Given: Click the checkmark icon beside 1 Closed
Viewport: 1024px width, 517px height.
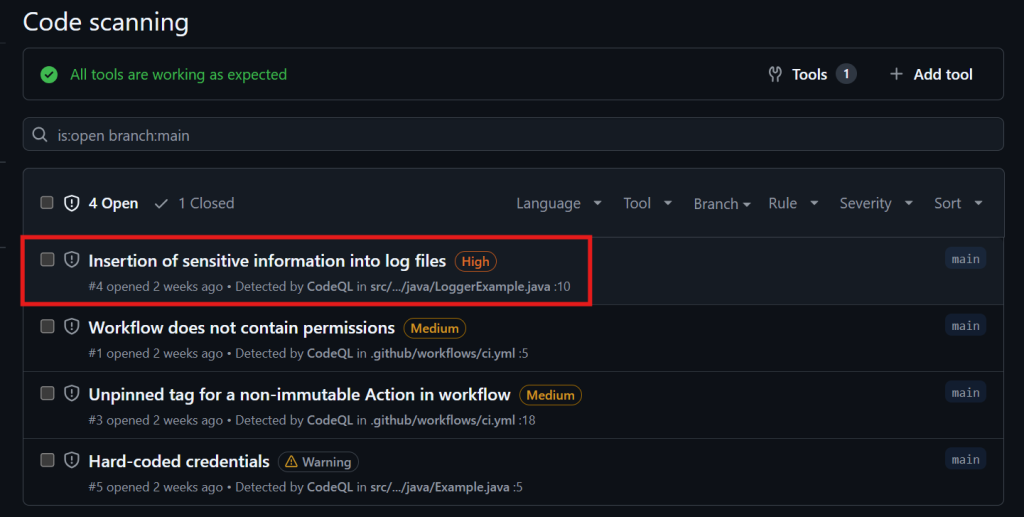Looking at the screenshot, I should pyautogui.click(x=161, y=203).
